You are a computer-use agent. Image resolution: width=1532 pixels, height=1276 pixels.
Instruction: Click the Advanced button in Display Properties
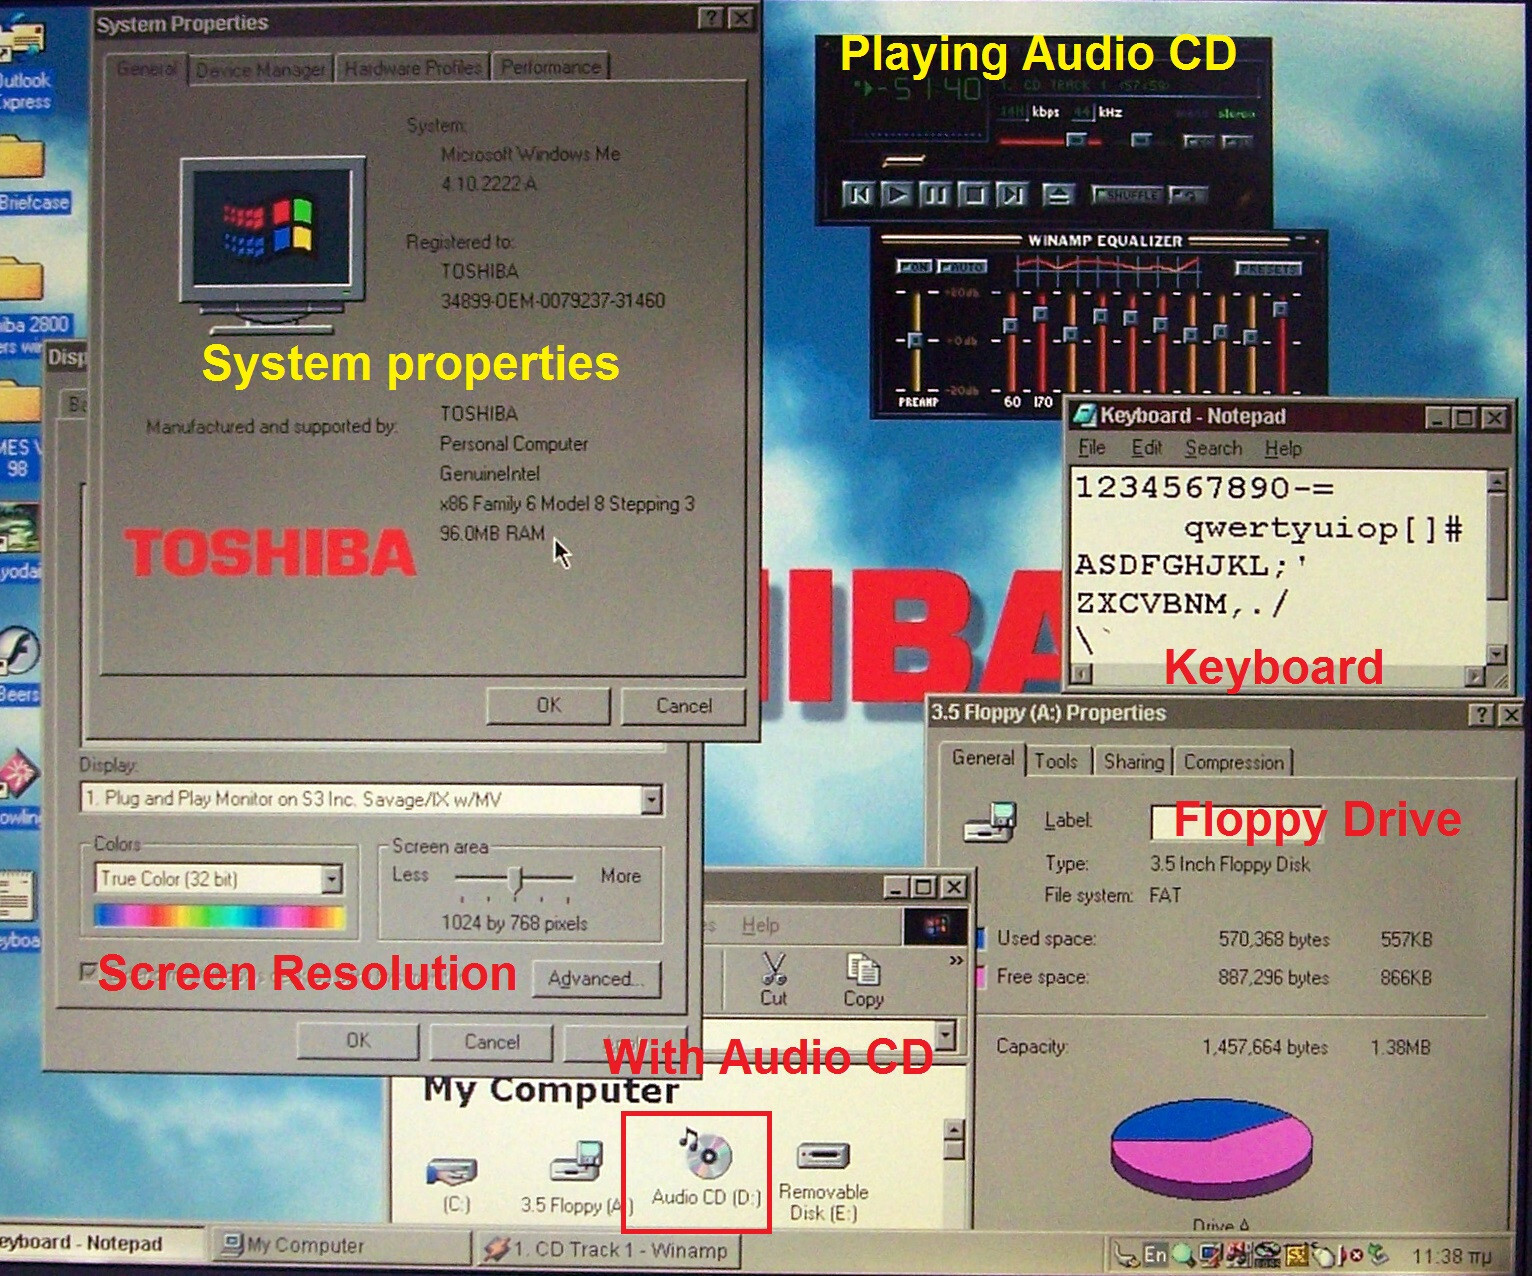(596, 978)
